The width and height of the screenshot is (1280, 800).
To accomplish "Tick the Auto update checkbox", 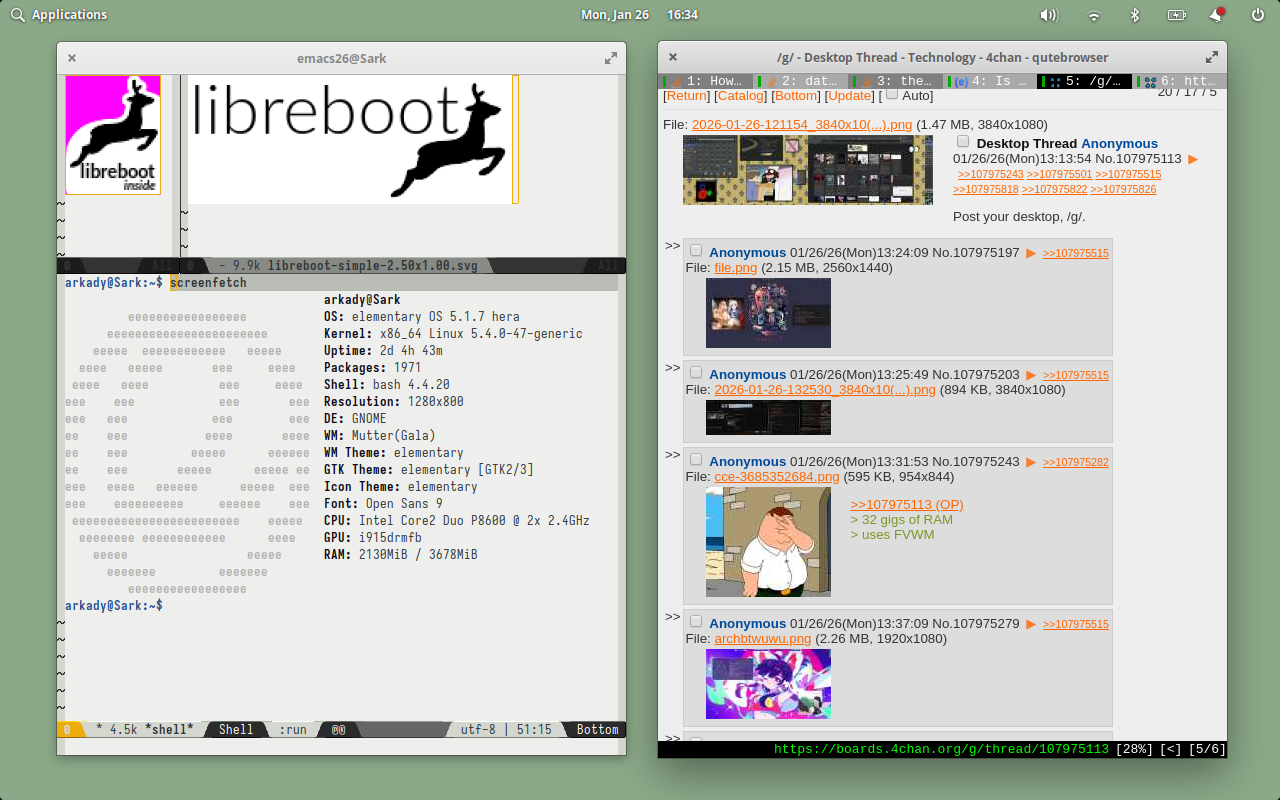I will (892, 94).
